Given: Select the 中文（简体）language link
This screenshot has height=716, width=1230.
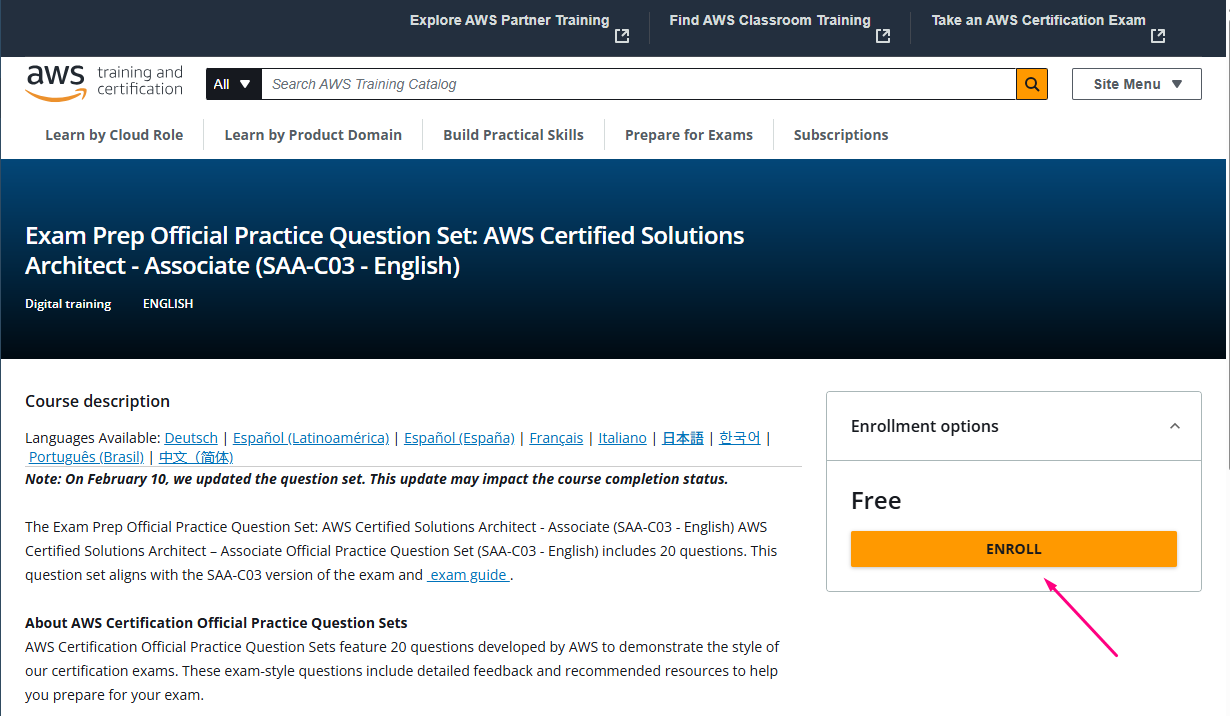Looking at the screenshot, I should tap(196, 457).
